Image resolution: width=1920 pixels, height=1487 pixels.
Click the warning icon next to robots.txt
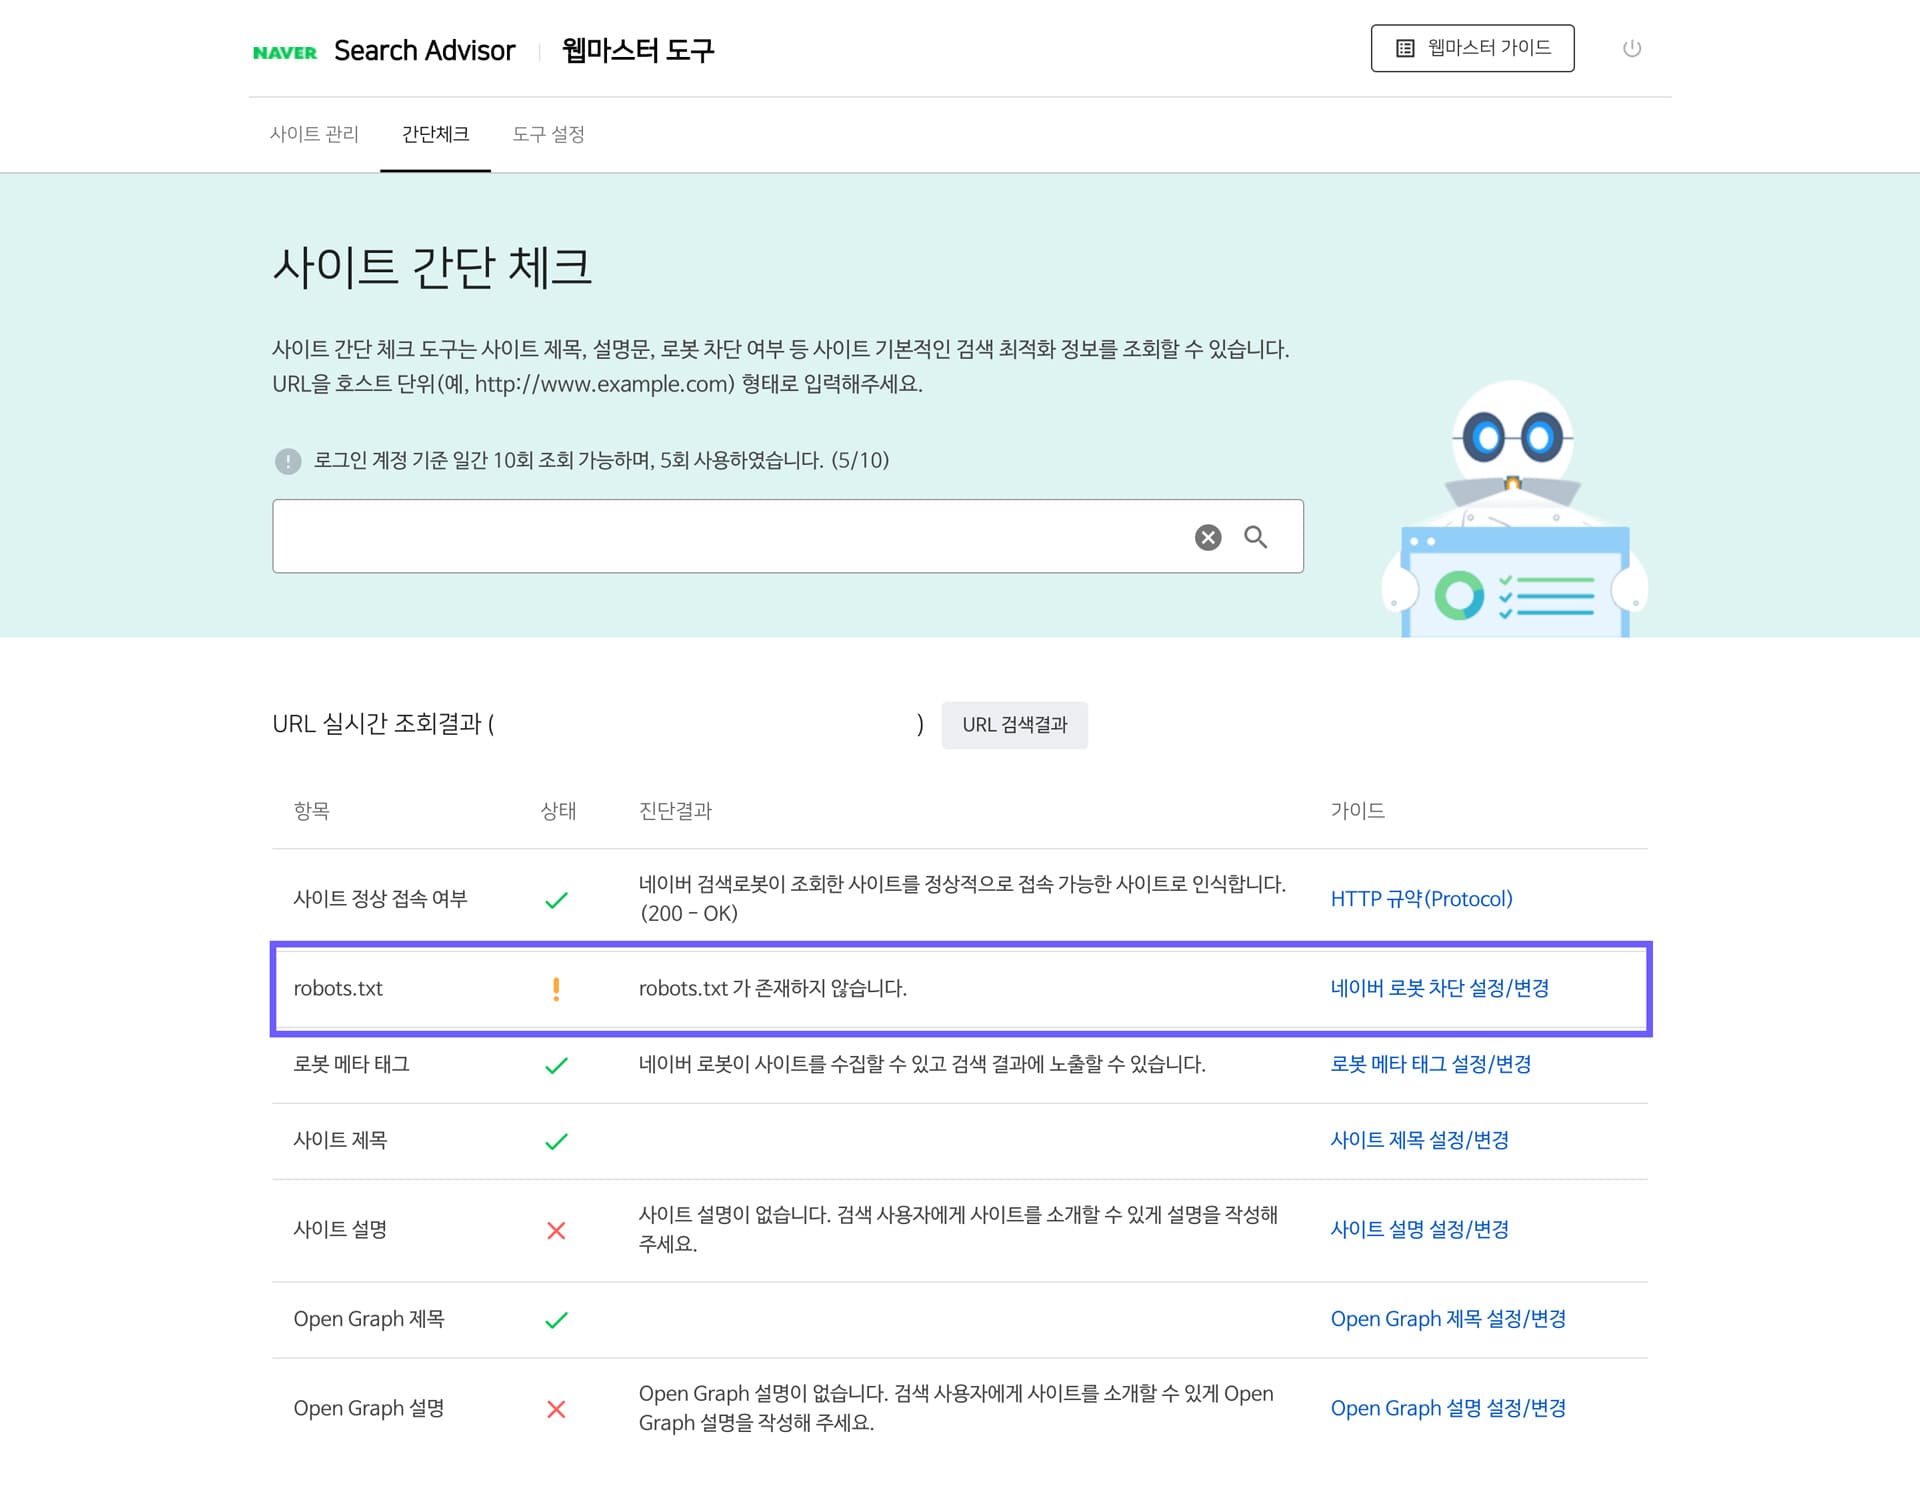tap(557, 988)
